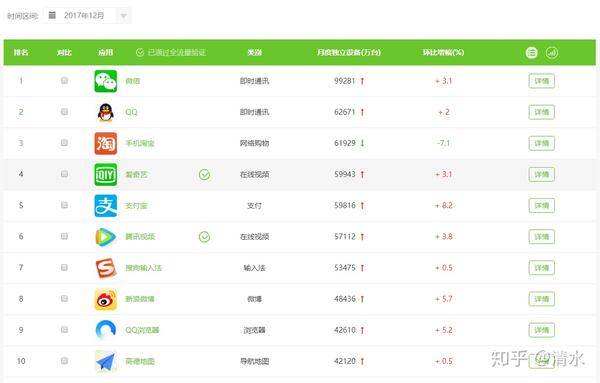The height and width of the screenshot is (383, 600).
Task: Open 详情 button for QQ Browser row
Action: pyautogui.click(x=541, y=330)
